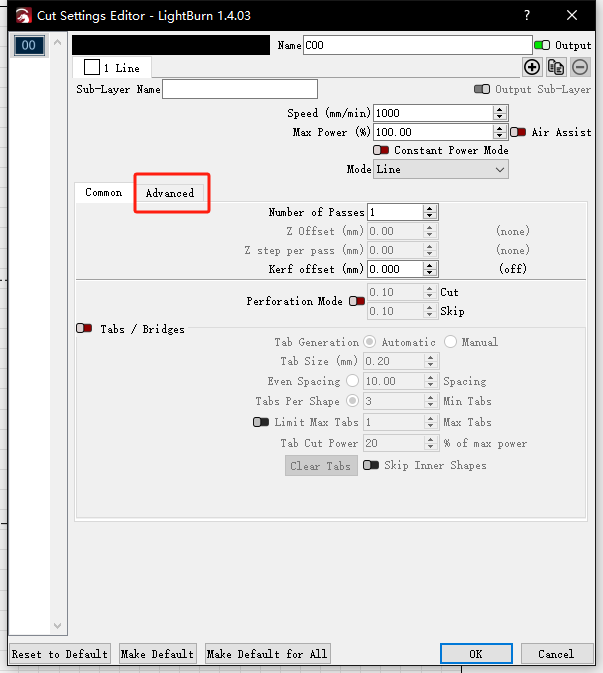Enable Tabs / Bridges toggle

(x=84, y=329)
